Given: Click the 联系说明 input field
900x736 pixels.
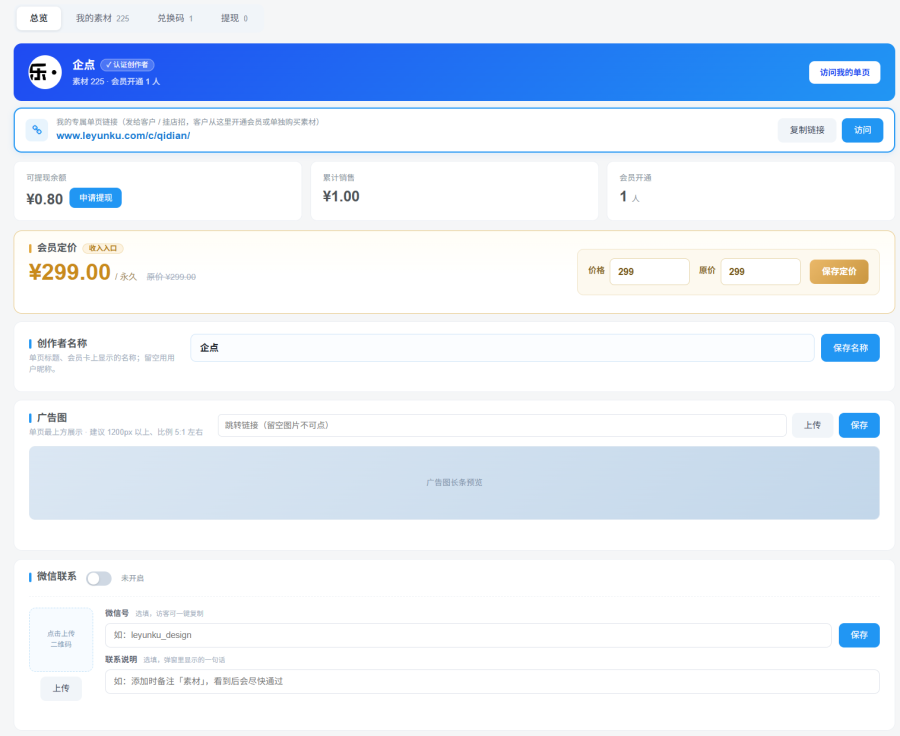Looking at the screenshot, I should [492, 681].
